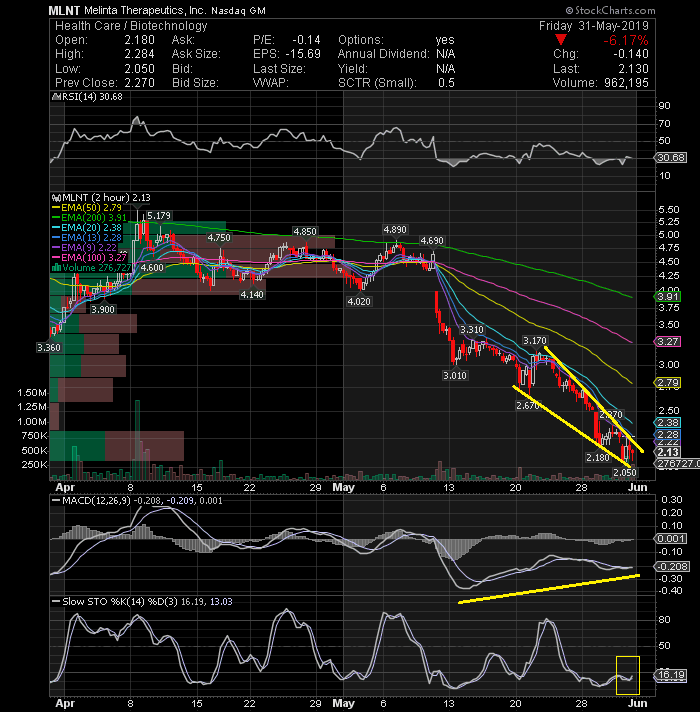Click the 4.890 price label

(395, 230)
